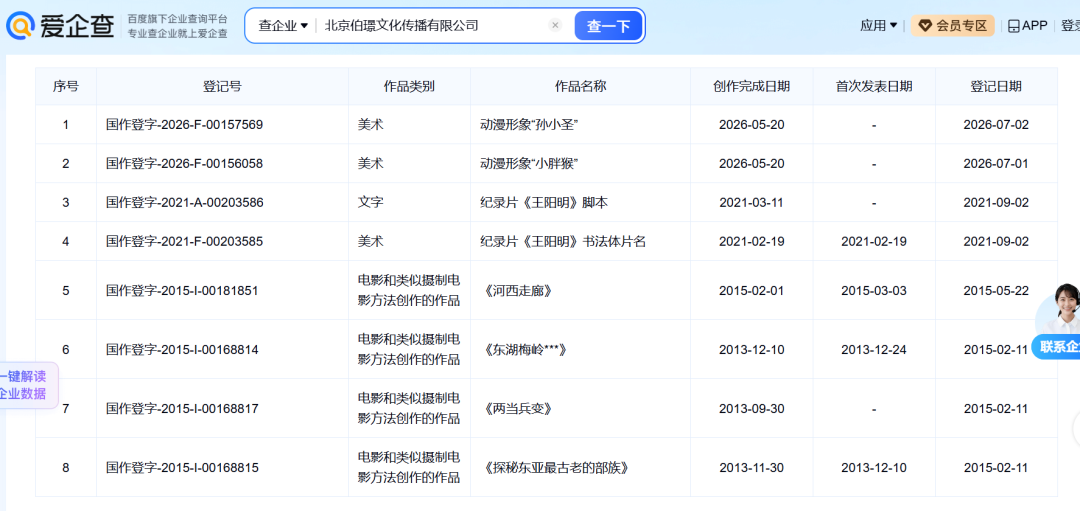
Task: Select registration 国作登字-2015-I-00181851
Action: point(182,290)
